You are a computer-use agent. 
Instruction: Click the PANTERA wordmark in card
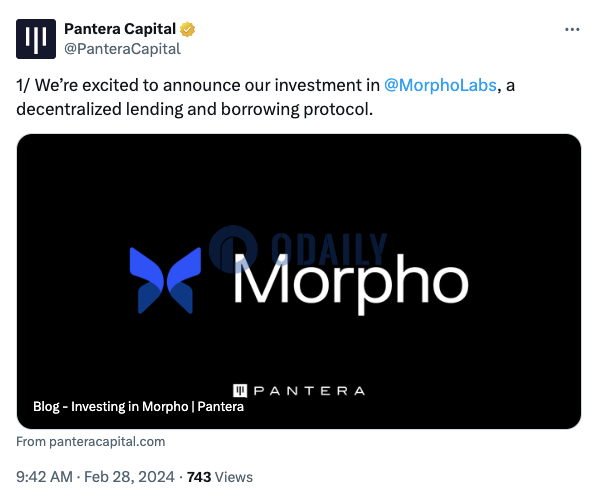pos(309,391)
